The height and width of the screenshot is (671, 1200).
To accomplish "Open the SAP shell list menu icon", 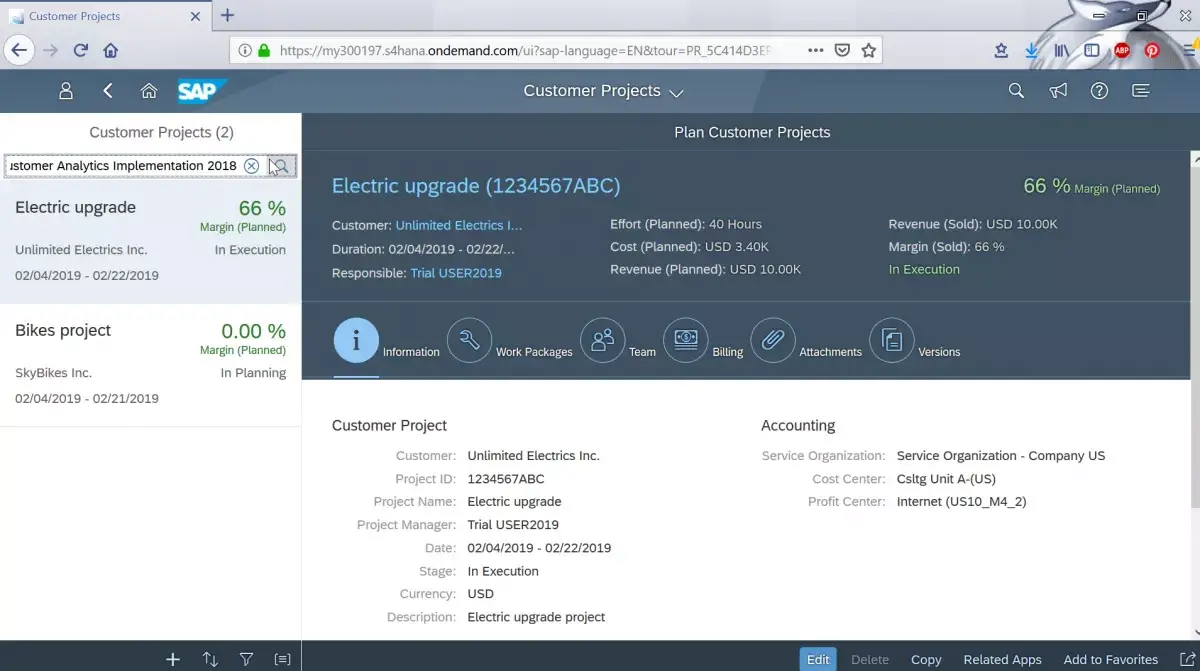I will point(1140,91).
